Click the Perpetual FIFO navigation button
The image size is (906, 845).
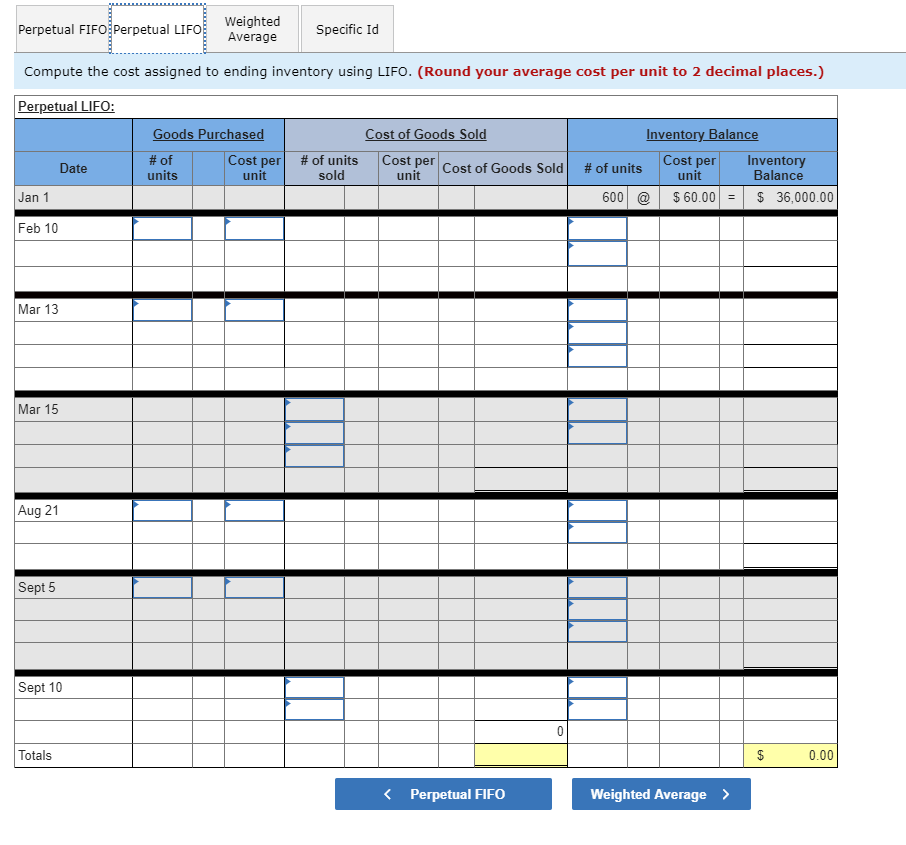click(443, 793)
